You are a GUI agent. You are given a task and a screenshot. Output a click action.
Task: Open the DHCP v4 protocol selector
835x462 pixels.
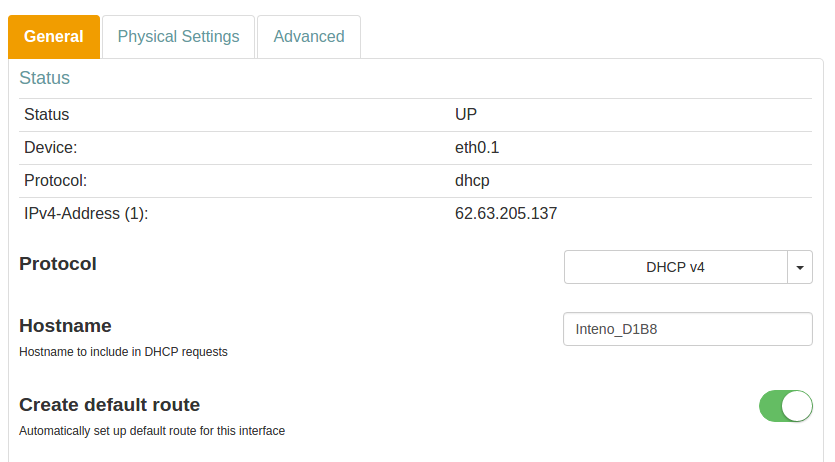click(x=676, y=268)
